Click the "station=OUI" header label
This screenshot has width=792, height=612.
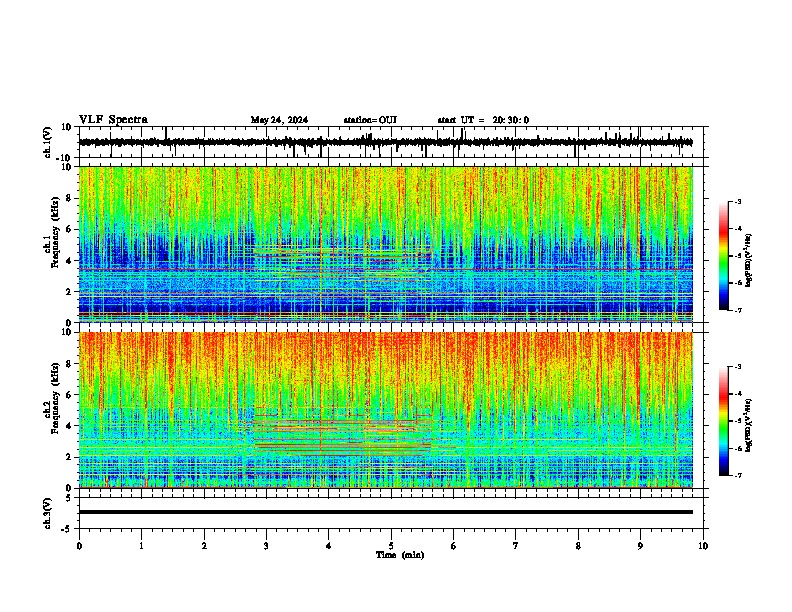[x=370, y=120]
